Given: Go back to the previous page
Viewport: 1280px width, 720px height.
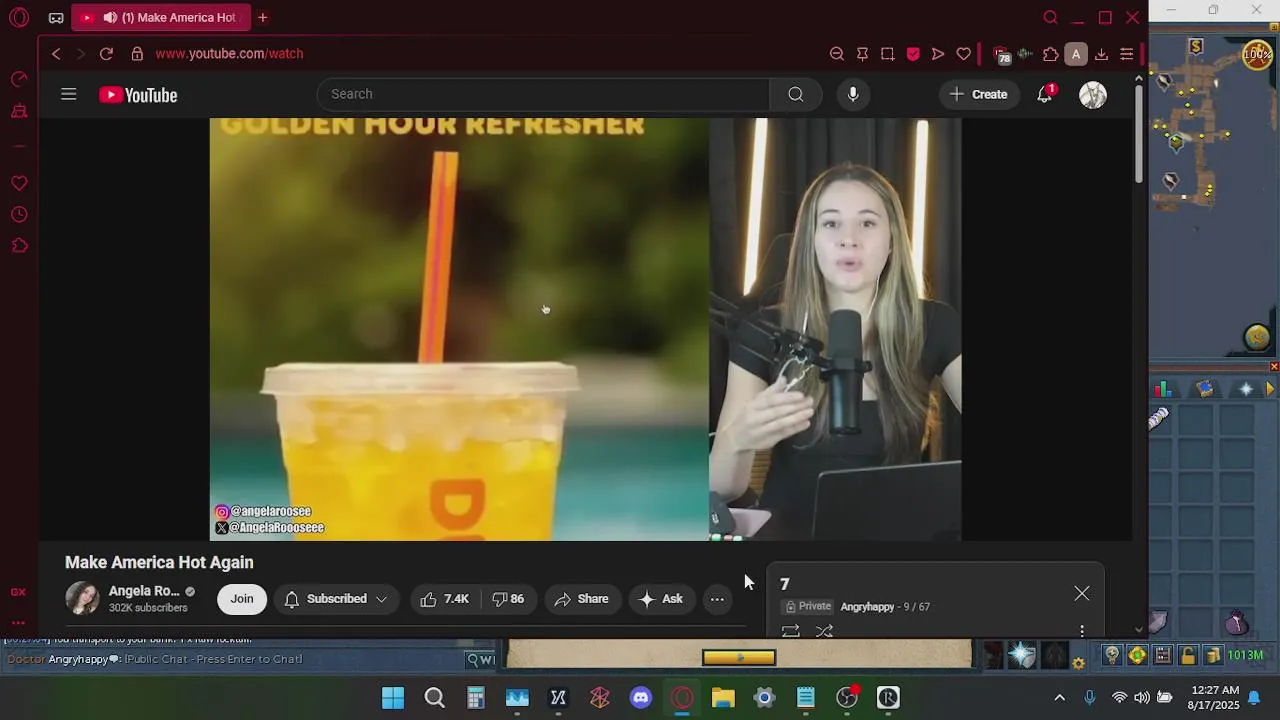Looking at the screenshot, I should 56,54.
